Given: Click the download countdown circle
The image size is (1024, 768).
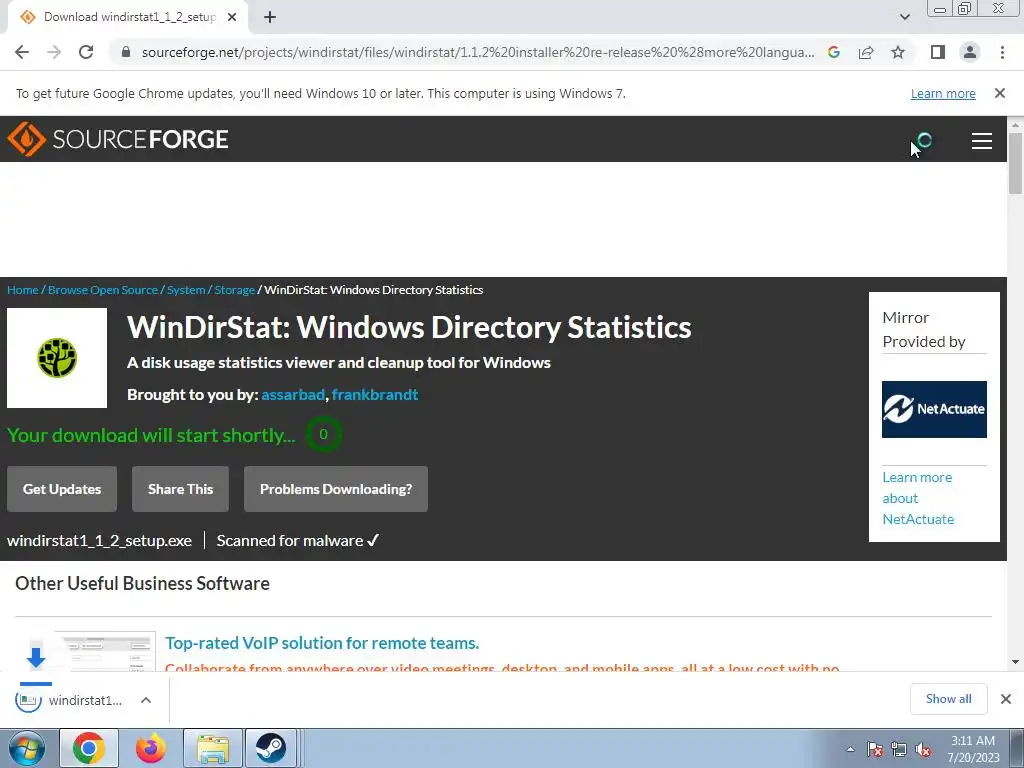Looking at the screenshot, I should point(323,434).
